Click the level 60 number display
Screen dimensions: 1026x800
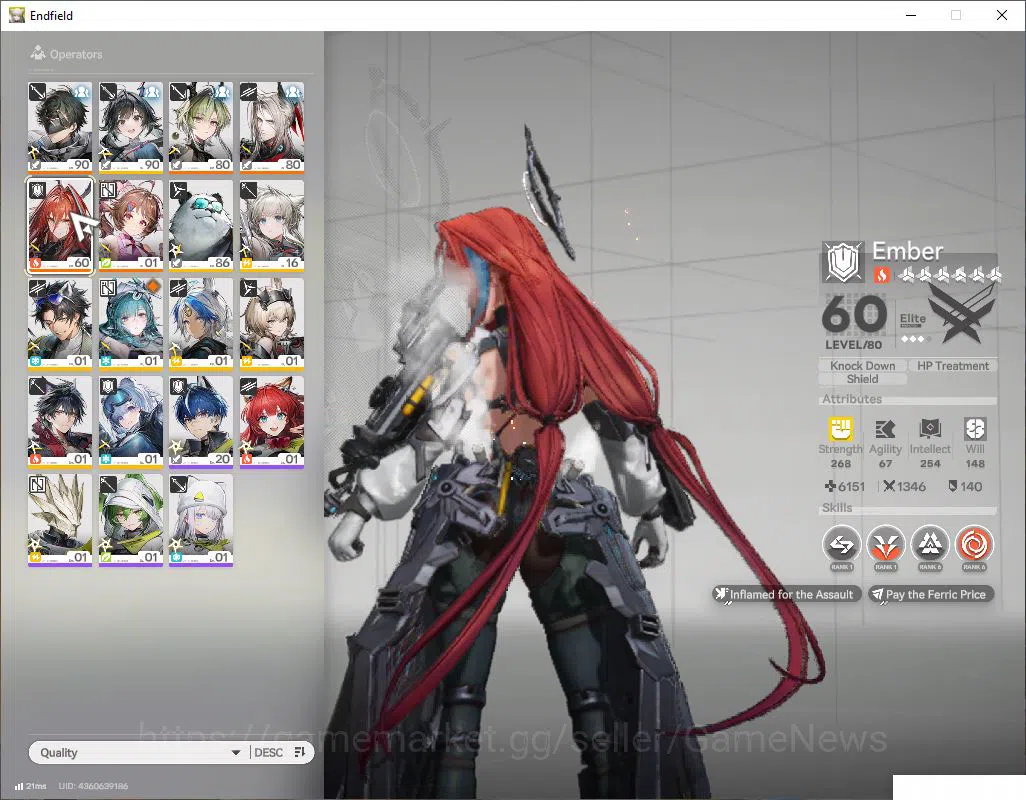tap(854, 315)
